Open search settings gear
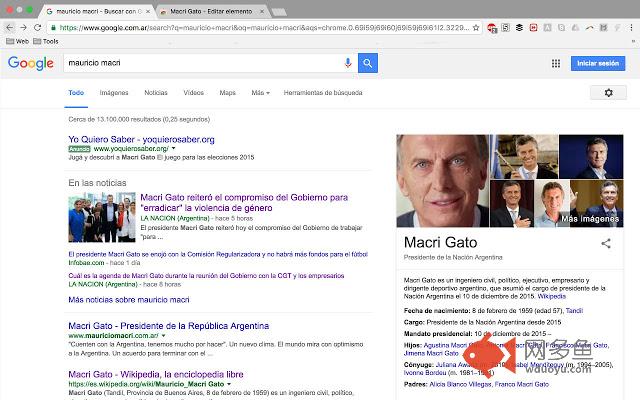The height and width of the screenshot is (400, 640). (608, 93)
